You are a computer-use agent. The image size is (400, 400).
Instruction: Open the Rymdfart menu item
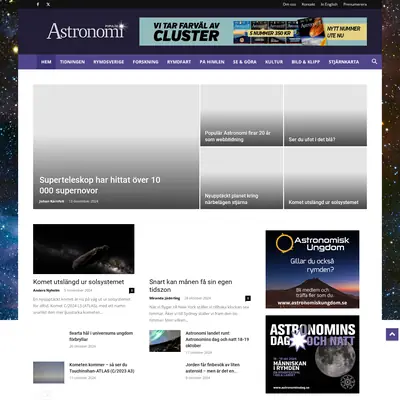point(179,62)
